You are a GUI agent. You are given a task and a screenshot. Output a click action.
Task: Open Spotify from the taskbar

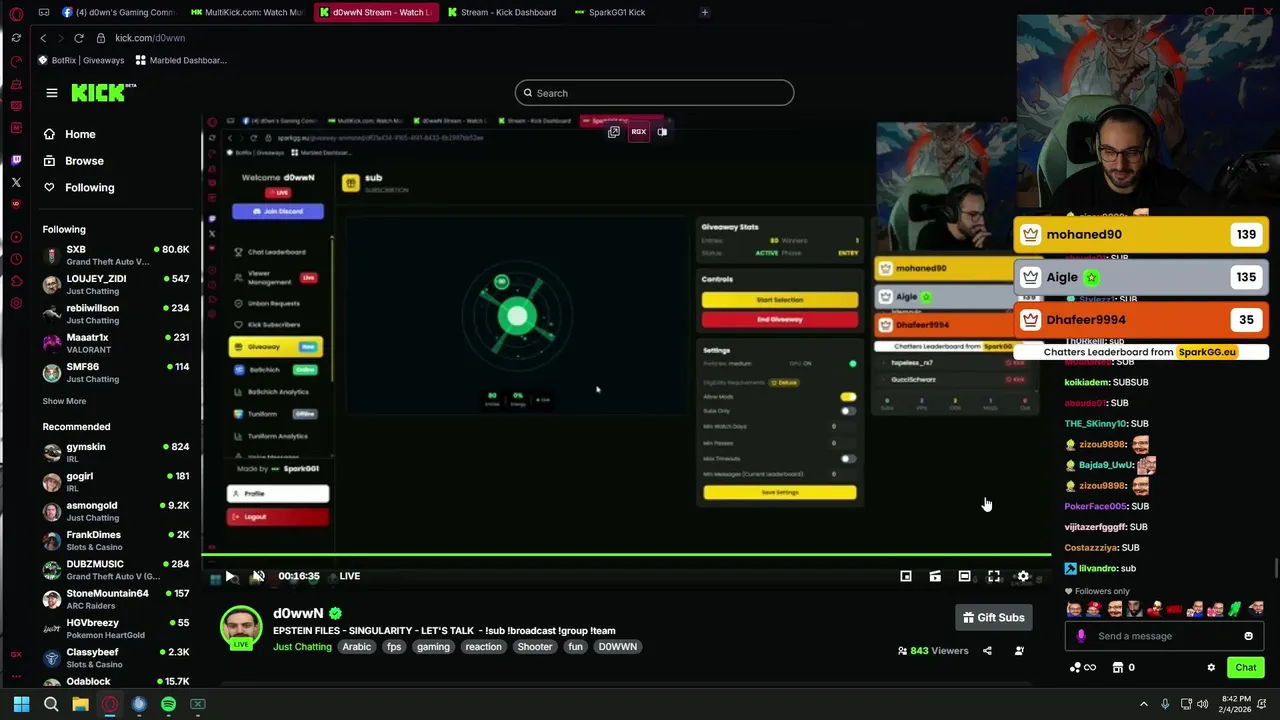click(x=168, y=704)
